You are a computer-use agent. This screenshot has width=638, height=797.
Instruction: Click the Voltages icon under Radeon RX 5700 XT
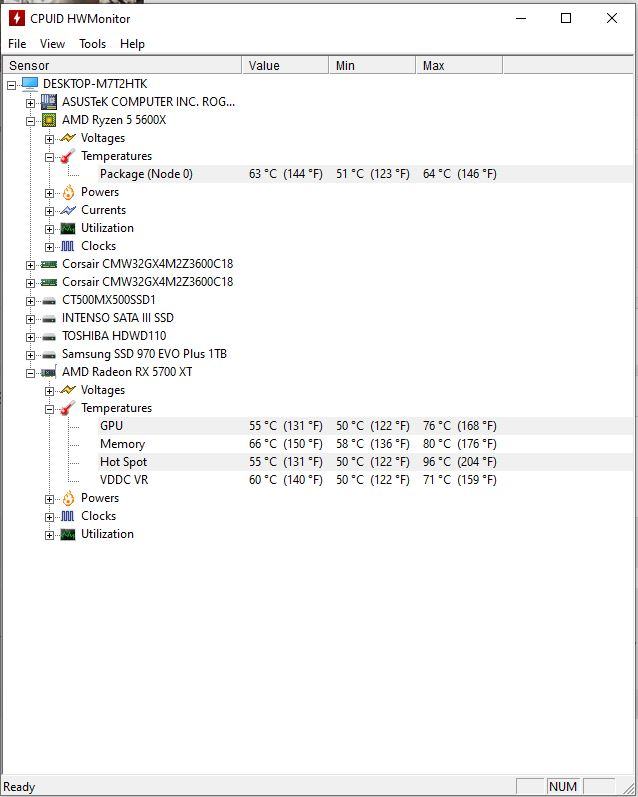(x=68, y=390)
